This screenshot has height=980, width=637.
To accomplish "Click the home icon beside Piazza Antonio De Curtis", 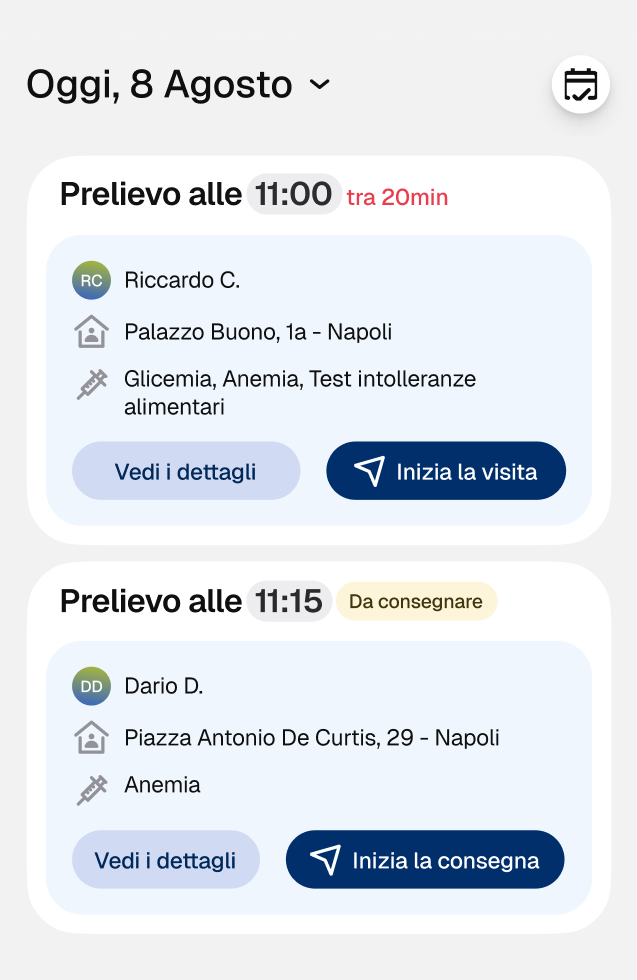I will point(91,738).
